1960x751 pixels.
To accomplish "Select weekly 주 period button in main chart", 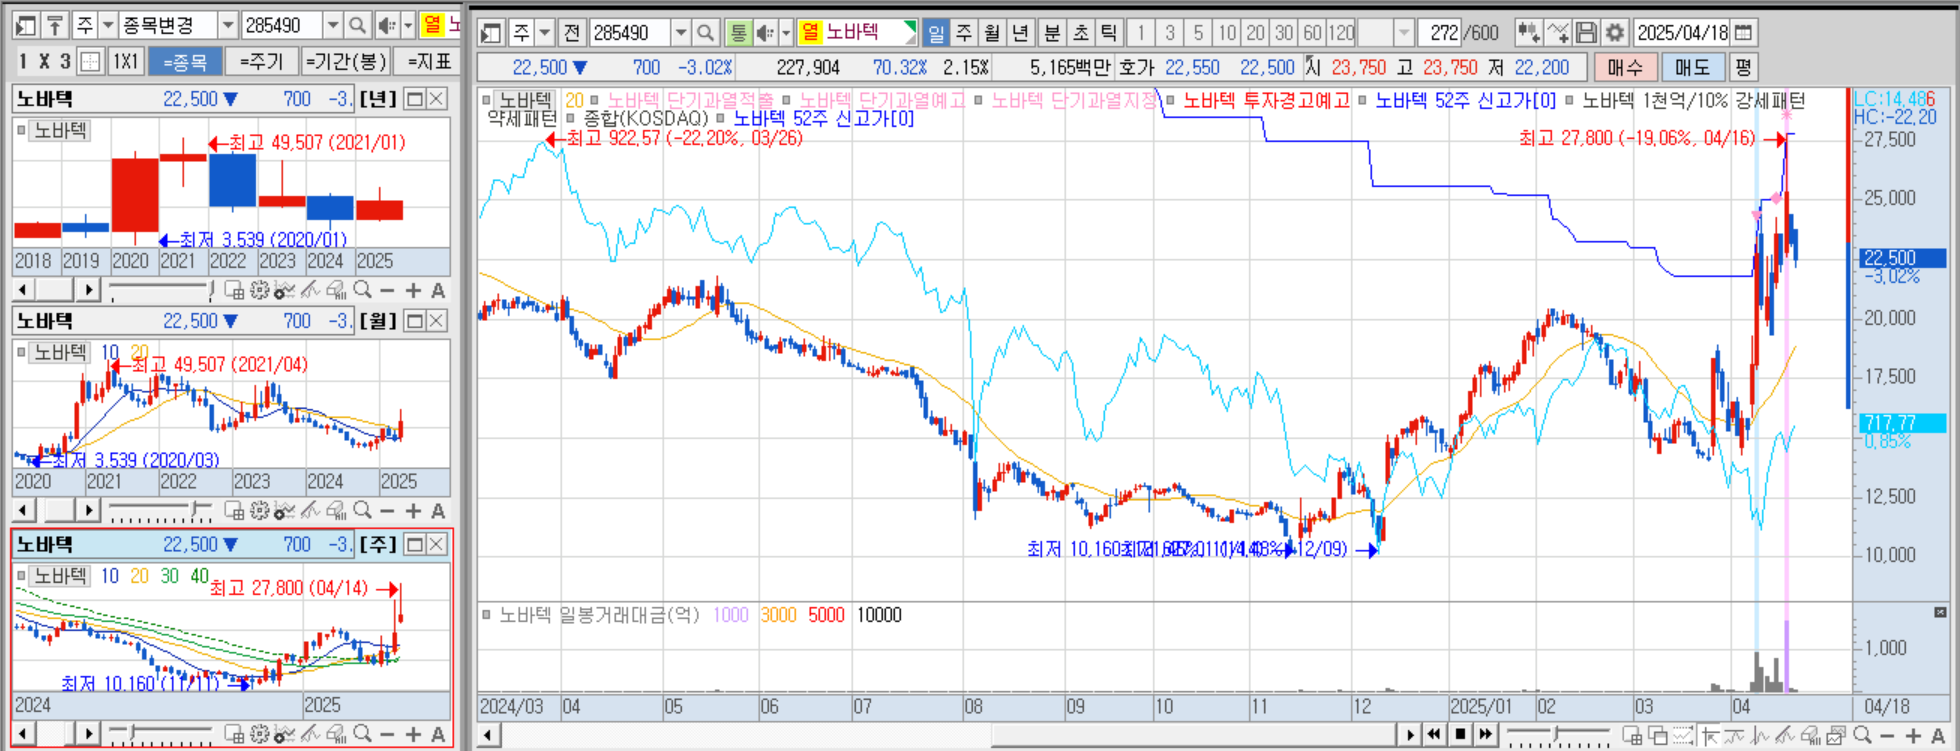I will 964,33.
